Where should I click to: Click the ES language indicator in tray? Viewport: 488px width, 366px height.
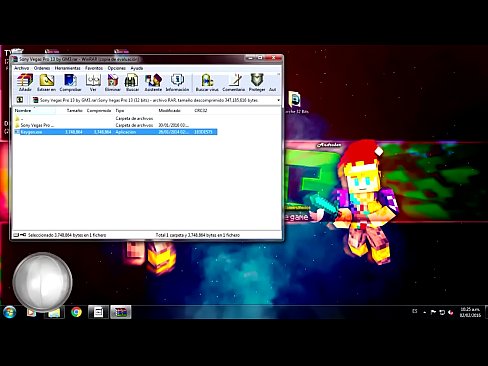[414, 311]
